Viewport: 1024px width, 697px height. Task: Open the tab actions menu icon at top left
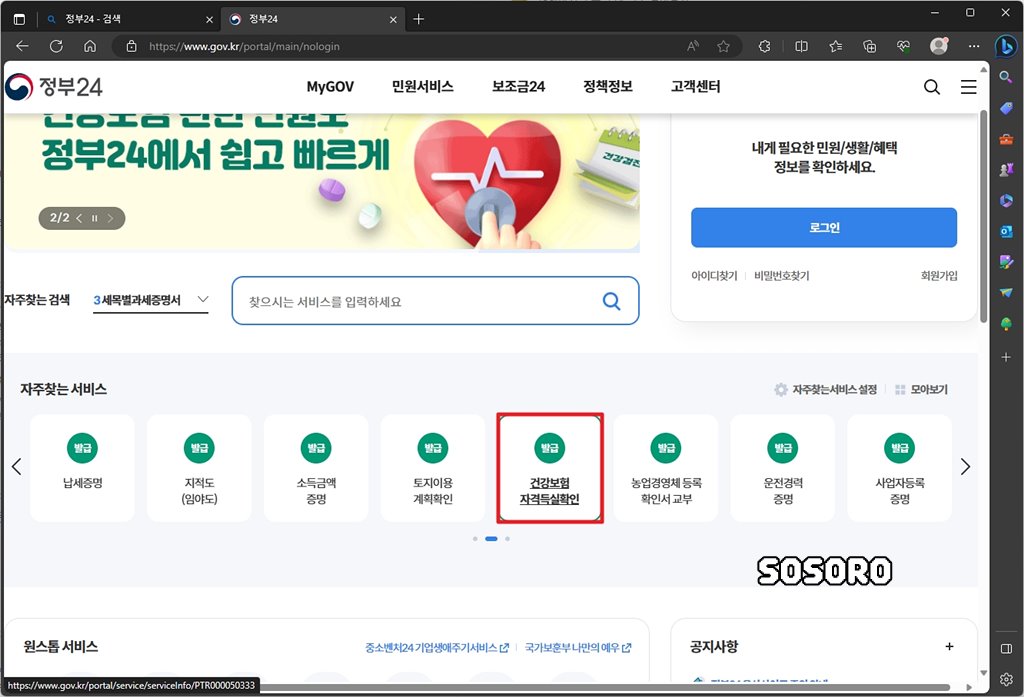(x=20, y=19)
